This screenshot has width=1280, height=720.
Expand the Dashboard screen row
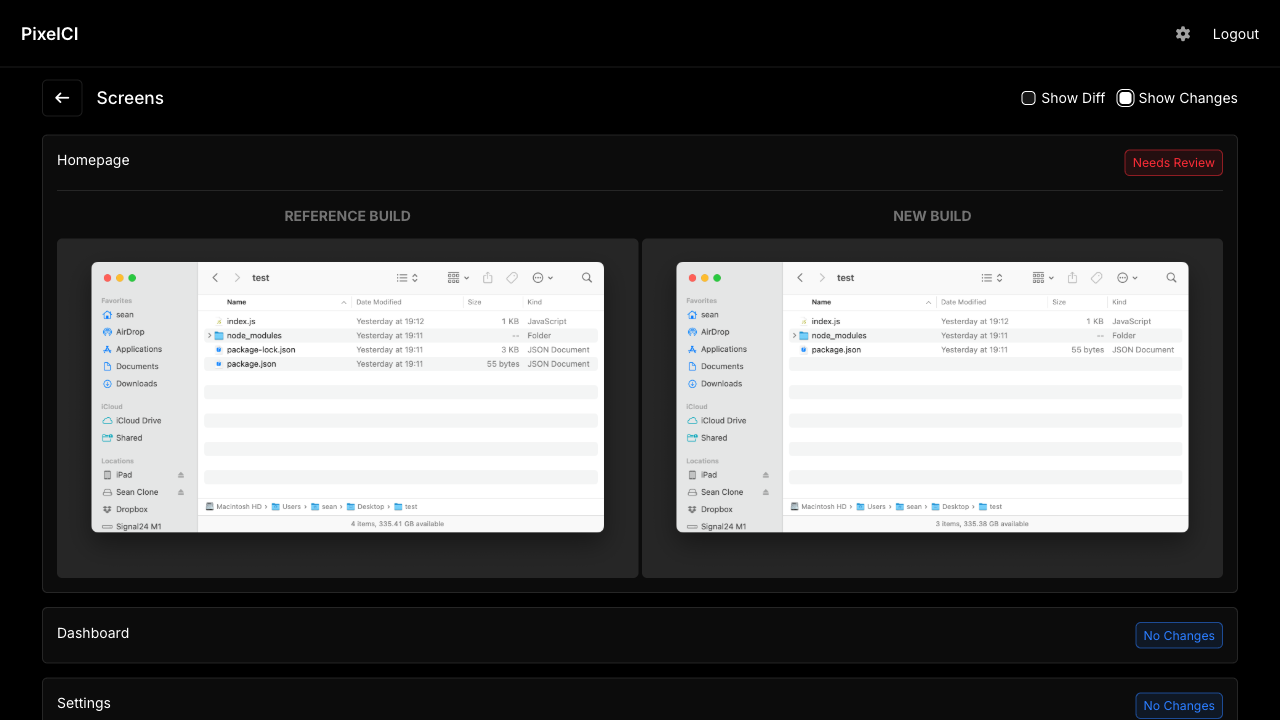pos(93,634)
